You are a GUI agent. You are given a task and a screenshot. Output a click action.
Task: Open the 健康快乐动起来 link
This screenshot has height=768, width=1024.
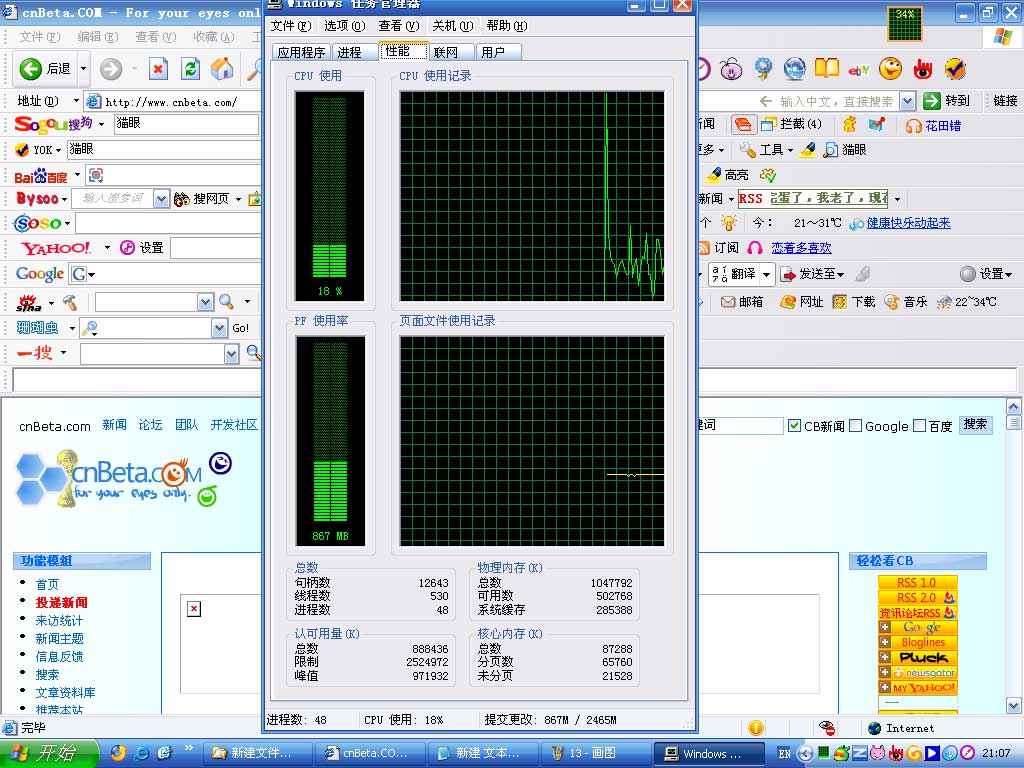908,223
